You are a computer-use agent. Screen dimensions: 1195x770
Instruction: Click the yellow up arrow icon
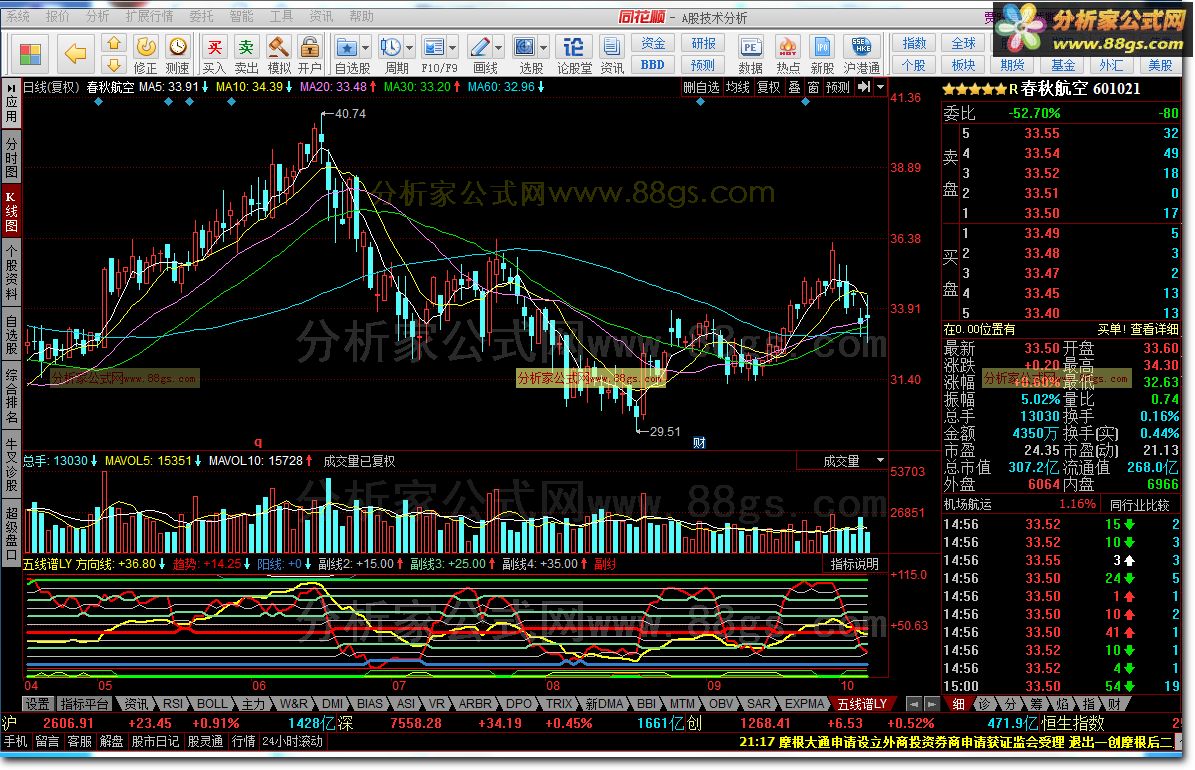pyautogui.click(x=114, y=43)
